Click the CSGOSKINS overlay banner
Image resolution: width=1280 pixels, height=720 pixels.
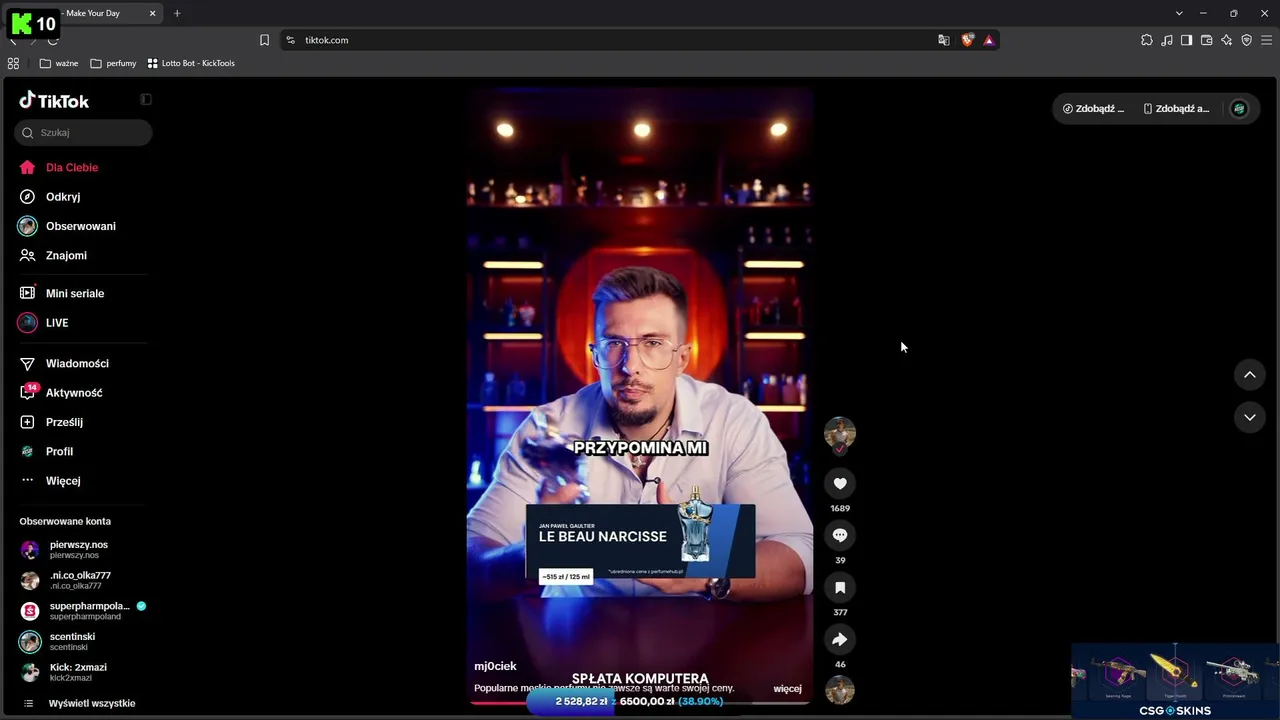1175,681
